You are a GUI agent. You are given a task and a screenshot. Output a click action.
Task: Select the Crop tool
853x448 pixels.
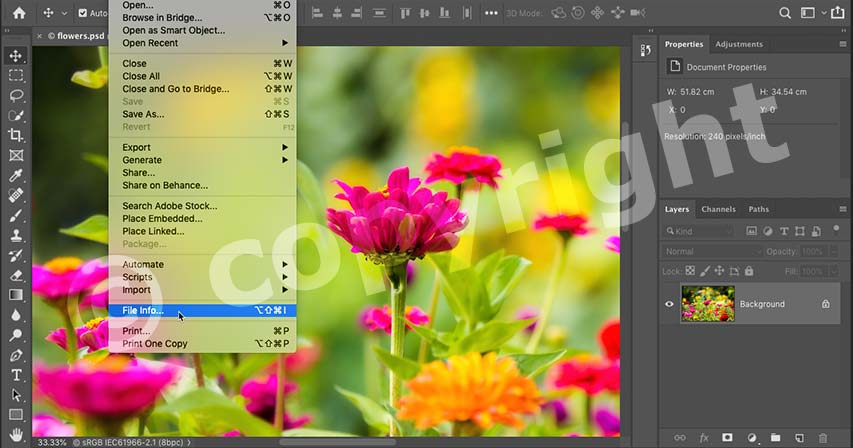pyautogui.click(x=16, y=135)
